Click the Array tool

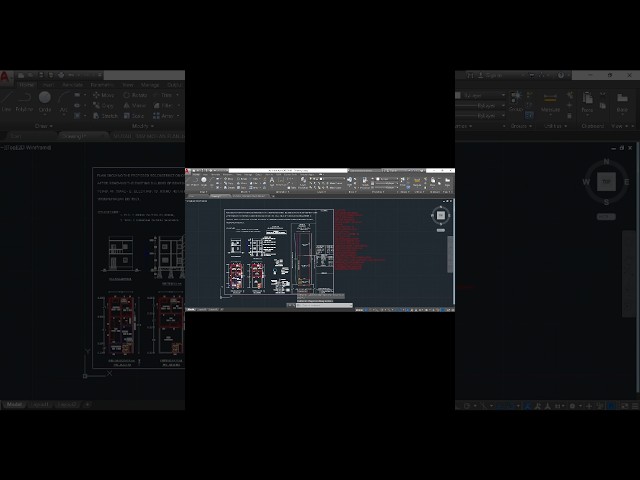pyautogui.click(x=163, y=116)
